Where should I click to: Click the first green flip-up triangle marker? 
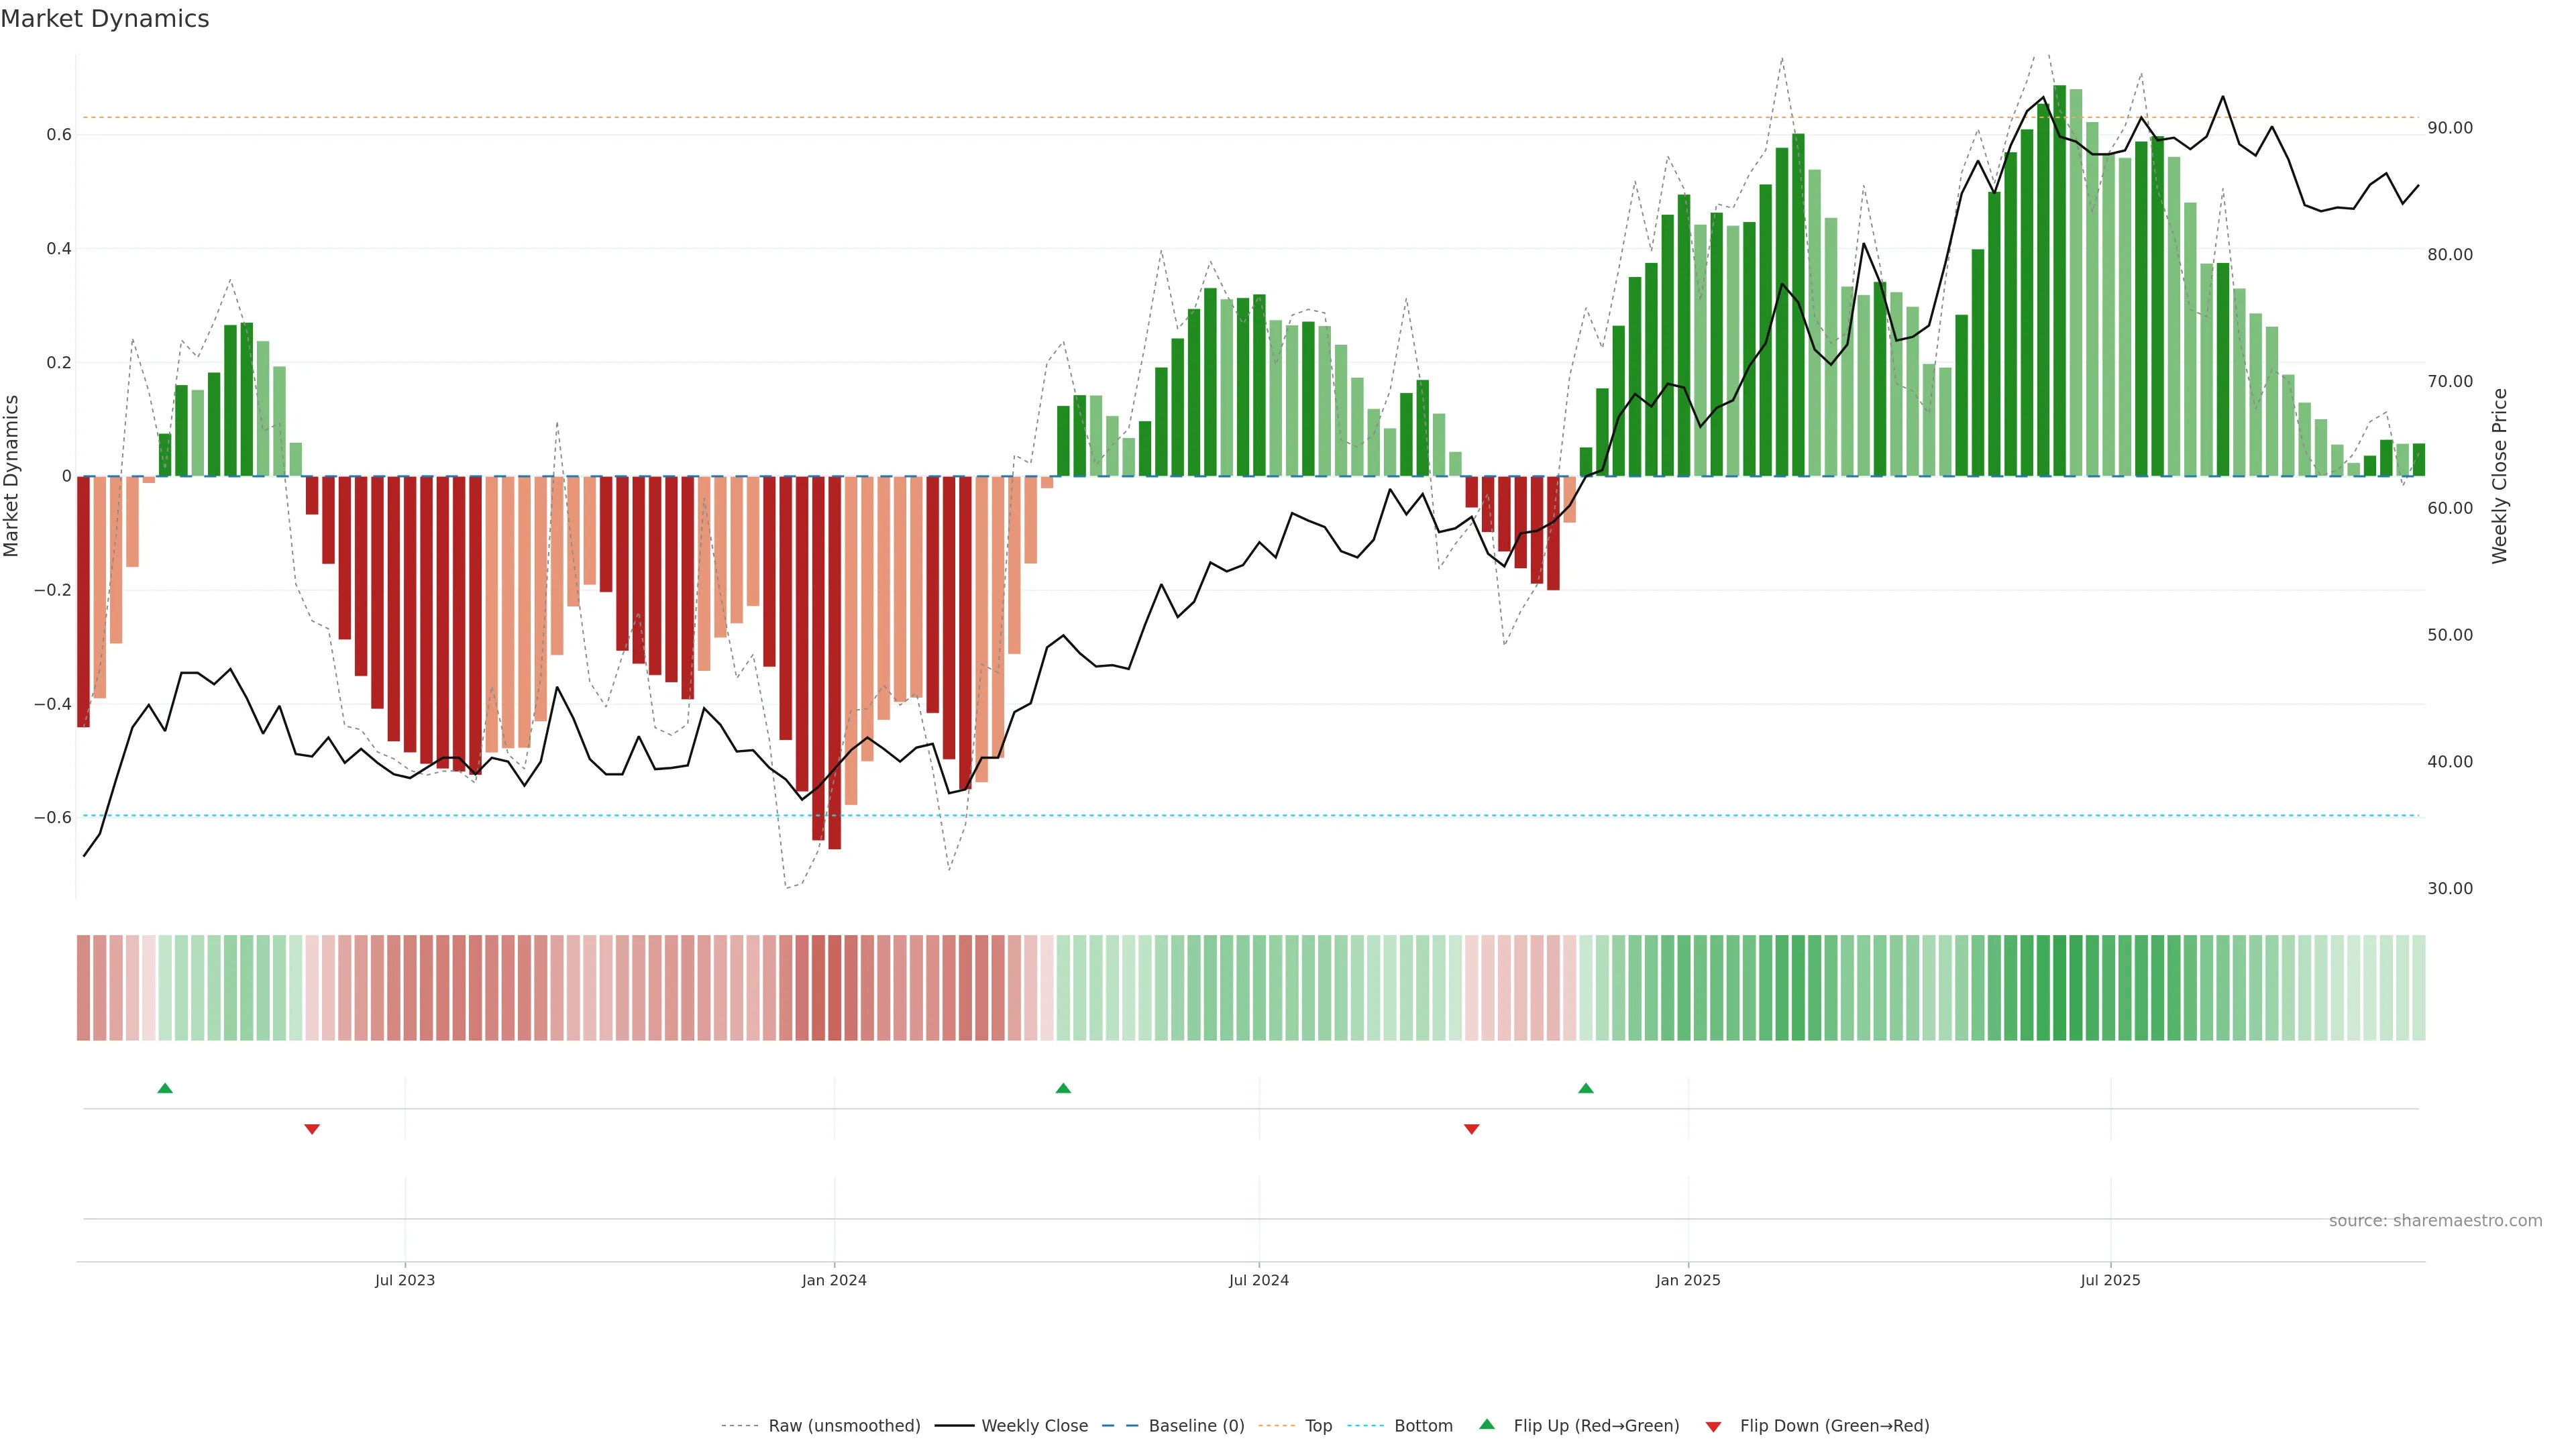[165, 1088]
